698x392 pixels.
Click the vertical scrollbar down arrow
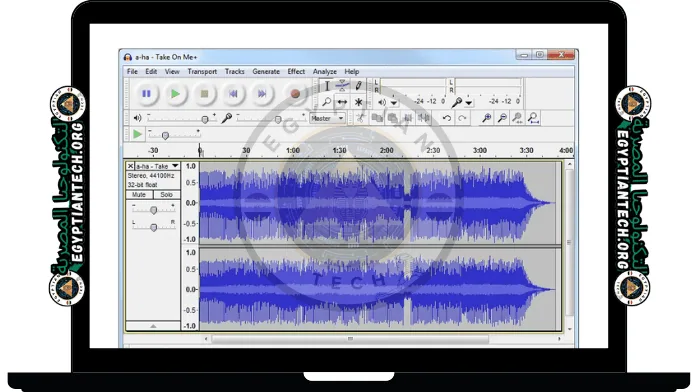[570, 329]
